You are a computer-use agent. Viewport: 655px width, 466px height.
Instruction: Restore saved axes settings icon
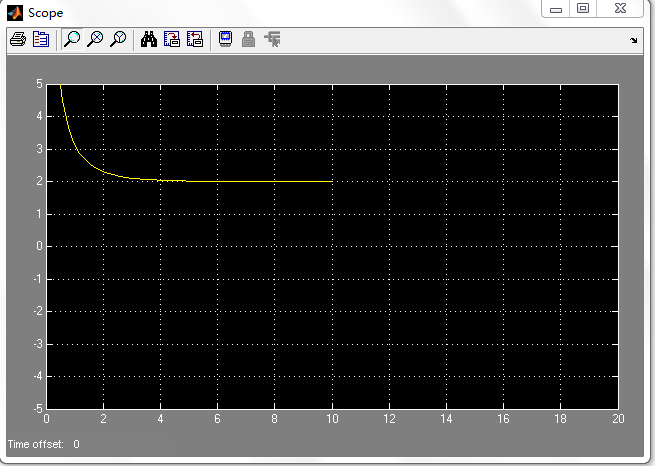coord(195,39)
